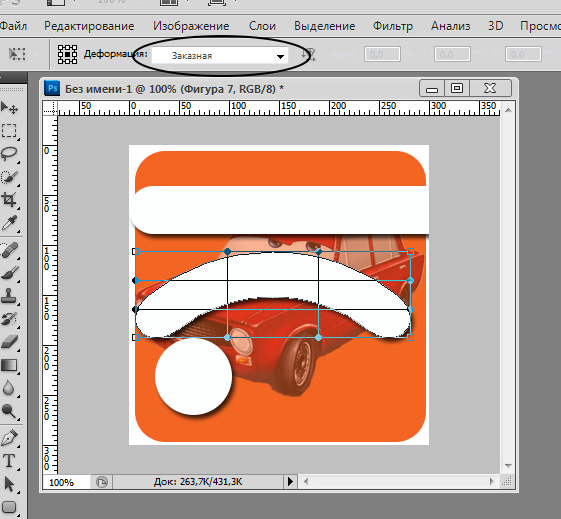The width and height of the screenshot is (561, 519).
Task: Open the Выделение menu
Action: click(325, 26)
